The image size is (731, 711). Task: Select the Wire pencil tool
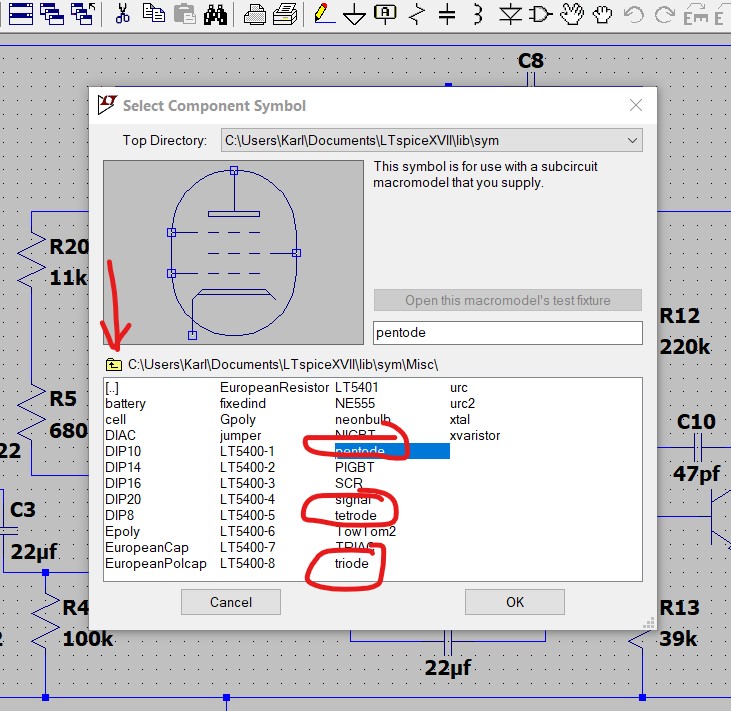[323, 14]
